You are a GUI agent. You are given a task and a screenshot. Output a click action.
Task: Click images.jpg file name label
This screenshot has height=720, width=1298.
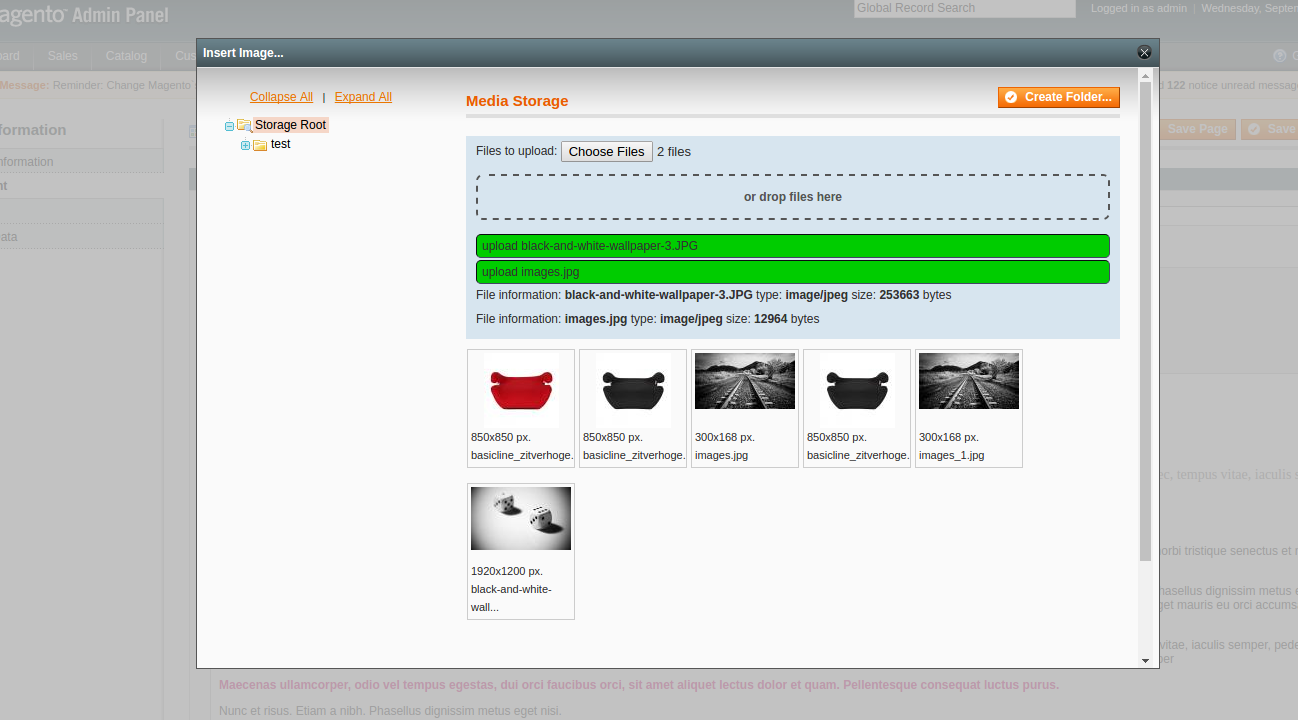point(721,455)
